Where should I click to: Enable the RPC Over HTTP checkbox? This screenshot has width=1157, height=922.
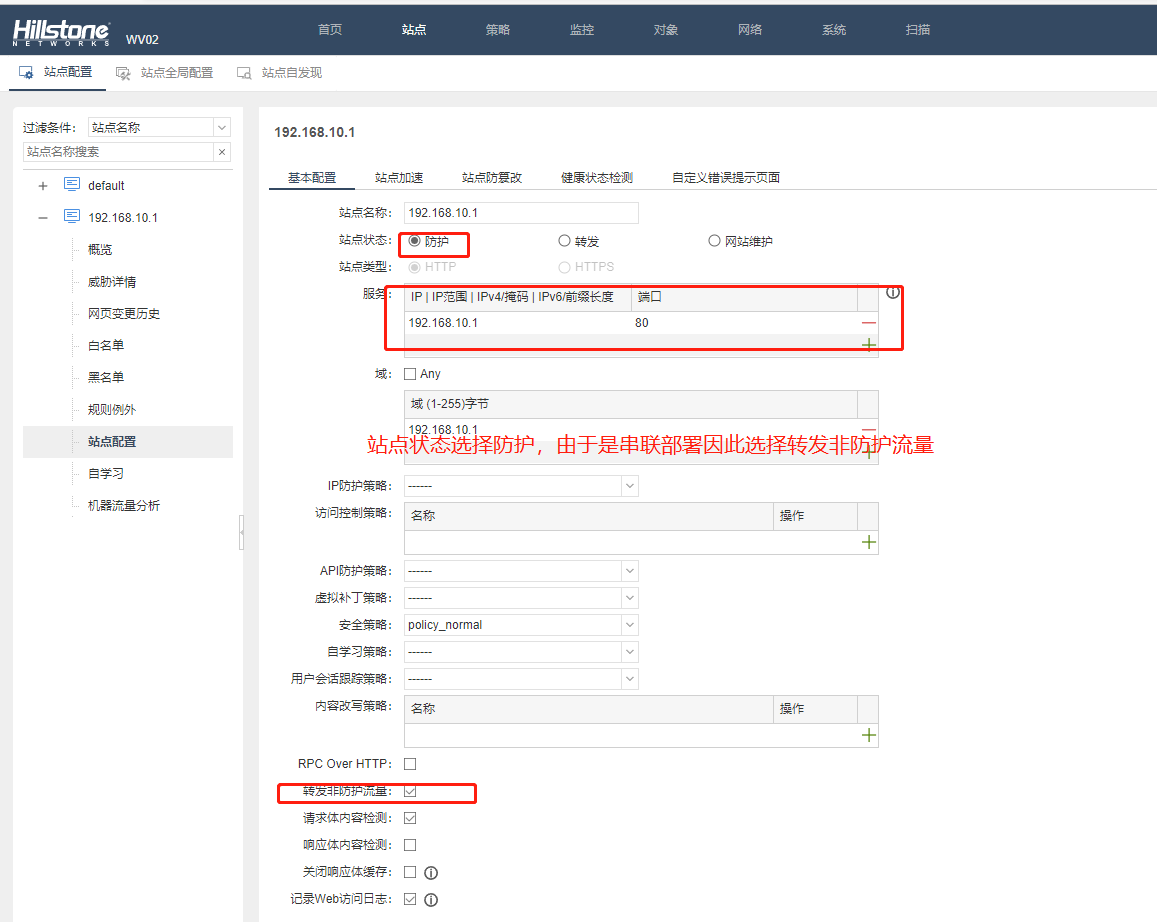[x=410, y=764]
